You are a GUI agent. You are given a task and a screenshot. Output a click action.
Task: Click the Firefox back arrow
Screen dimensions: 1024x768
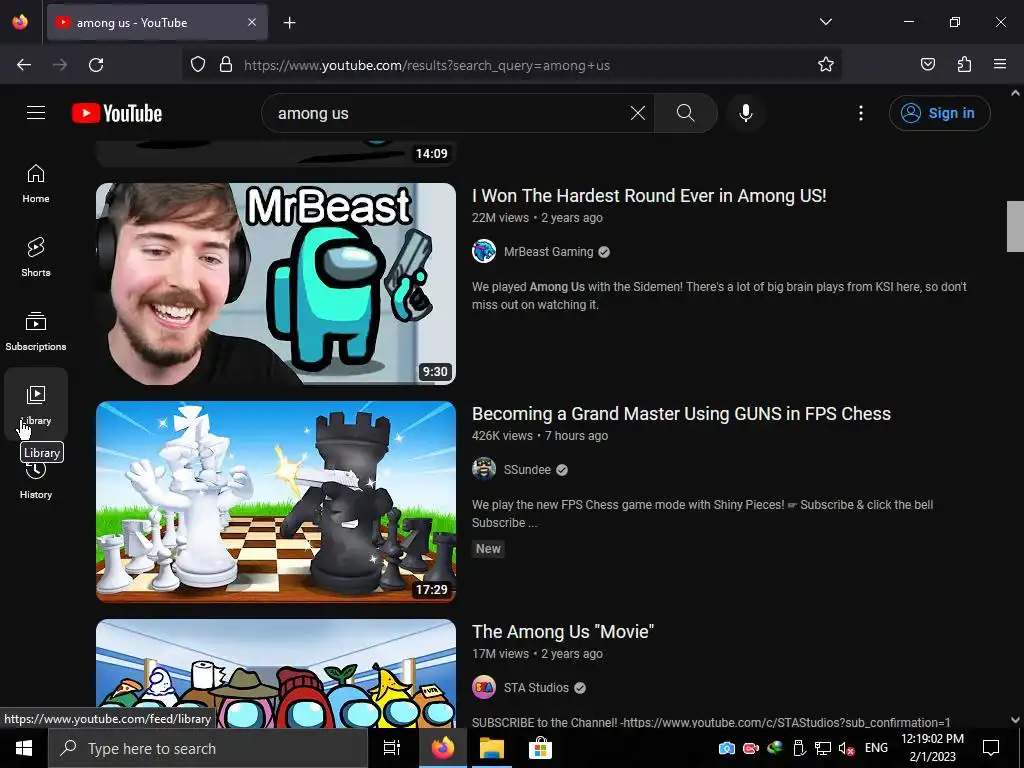pos(24,65)
